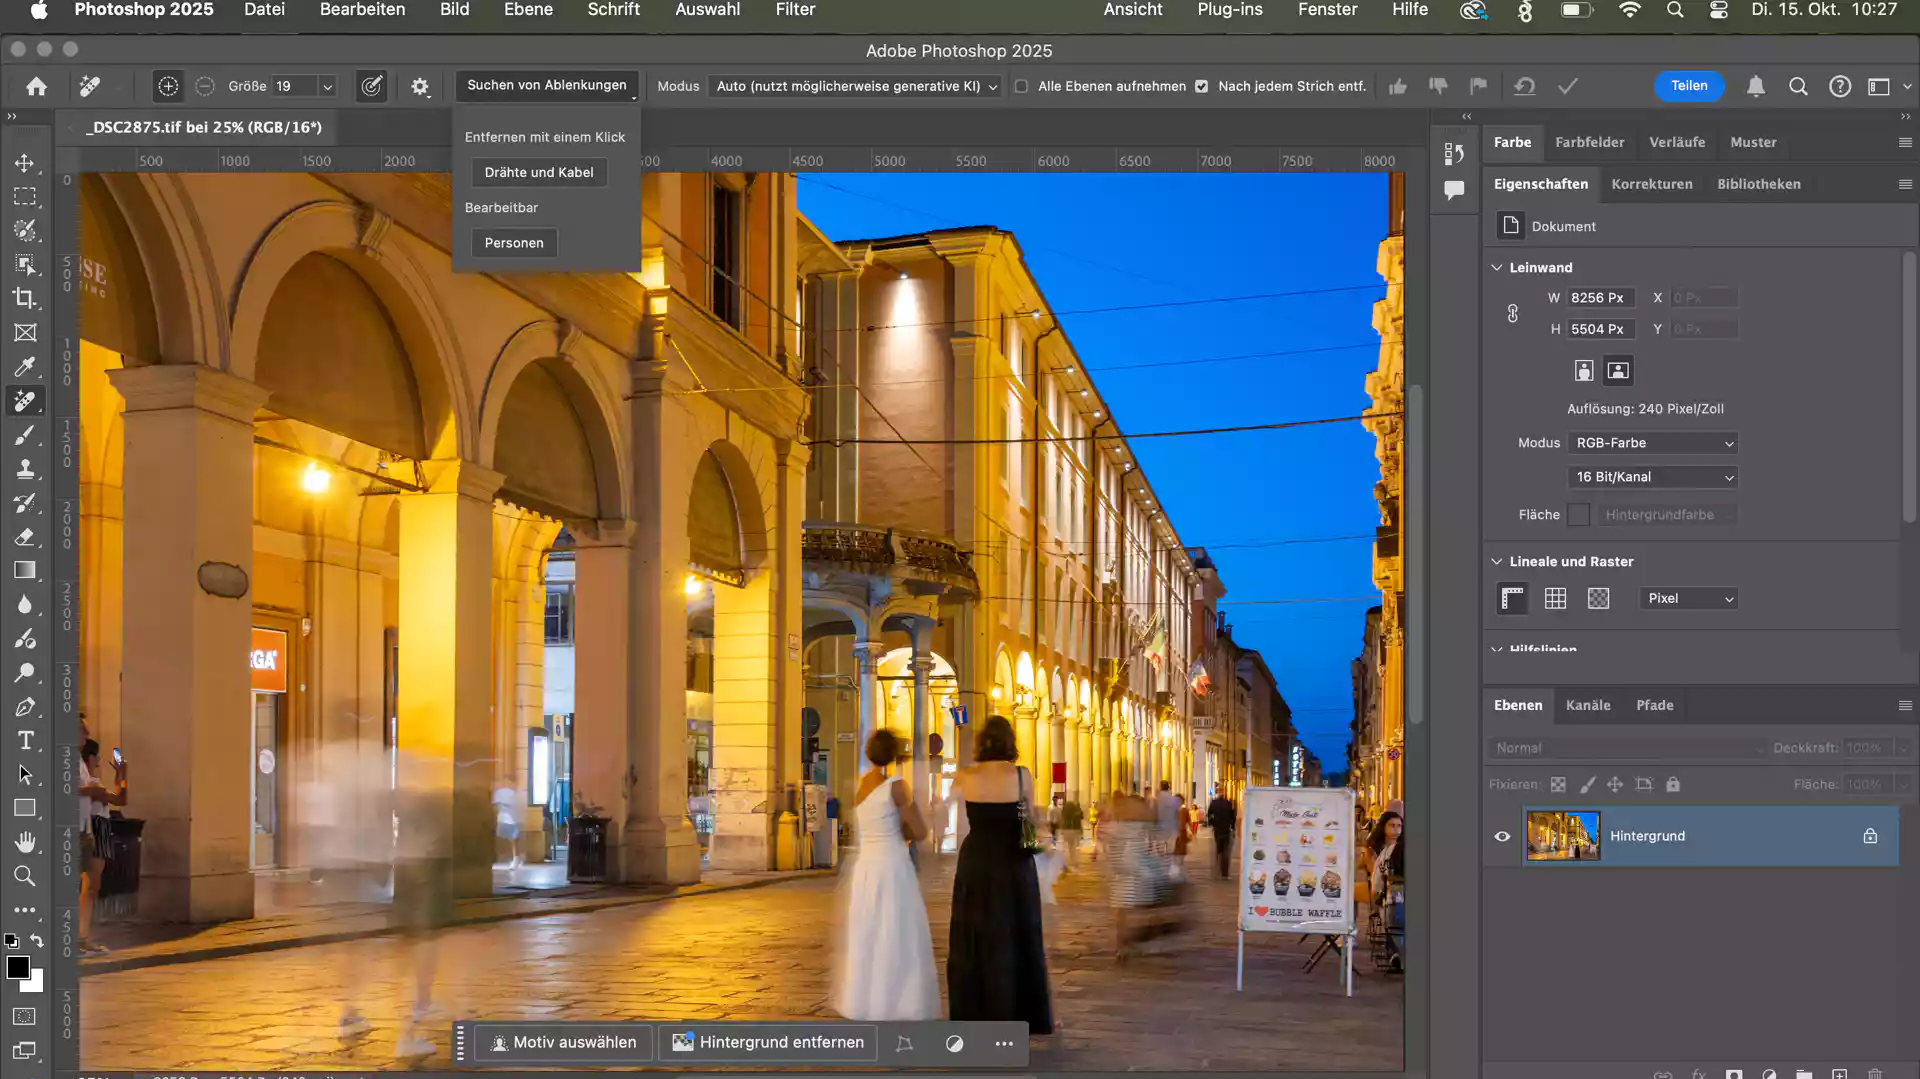Select the Path Selection tool

point(25,775)
